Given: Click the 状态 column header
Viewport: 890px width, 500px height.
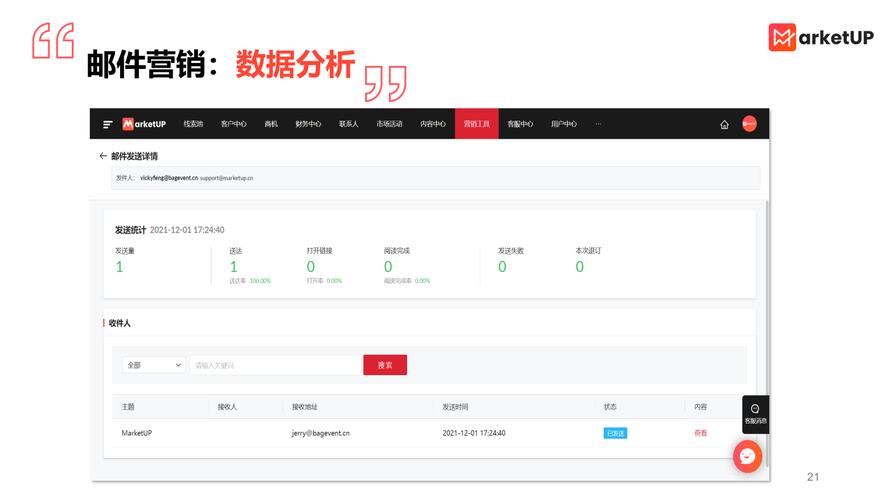Looking at the screenshot, I should [x=610, y=407].
